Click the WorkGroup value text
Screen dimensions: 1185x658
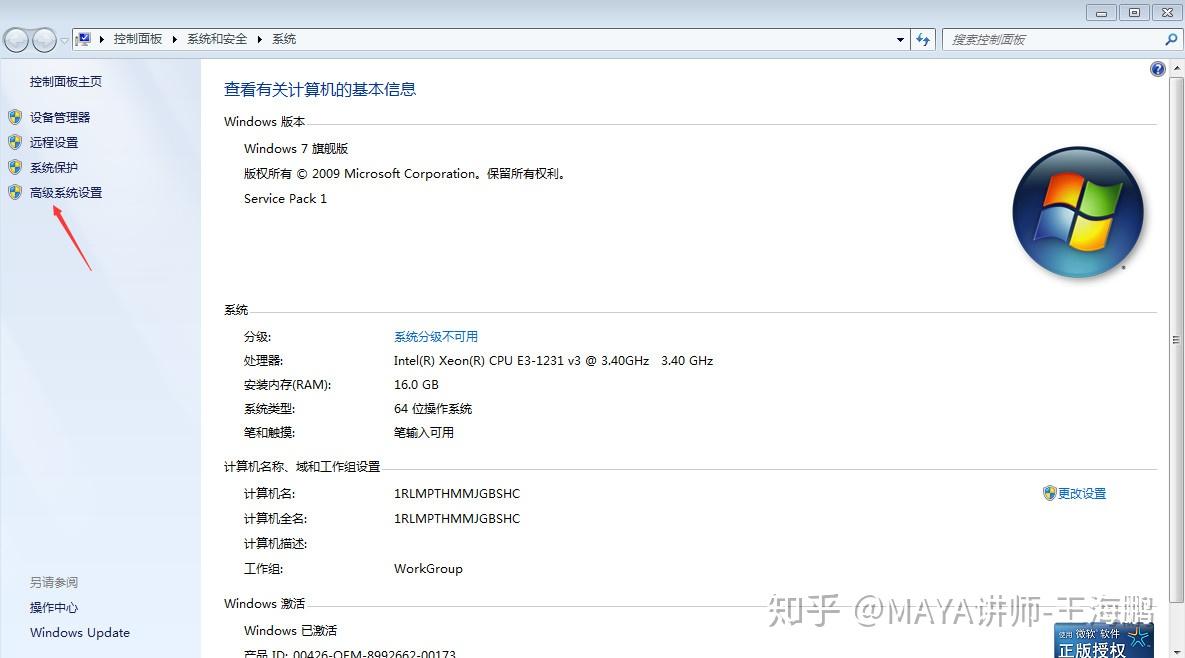pos(428,568)
